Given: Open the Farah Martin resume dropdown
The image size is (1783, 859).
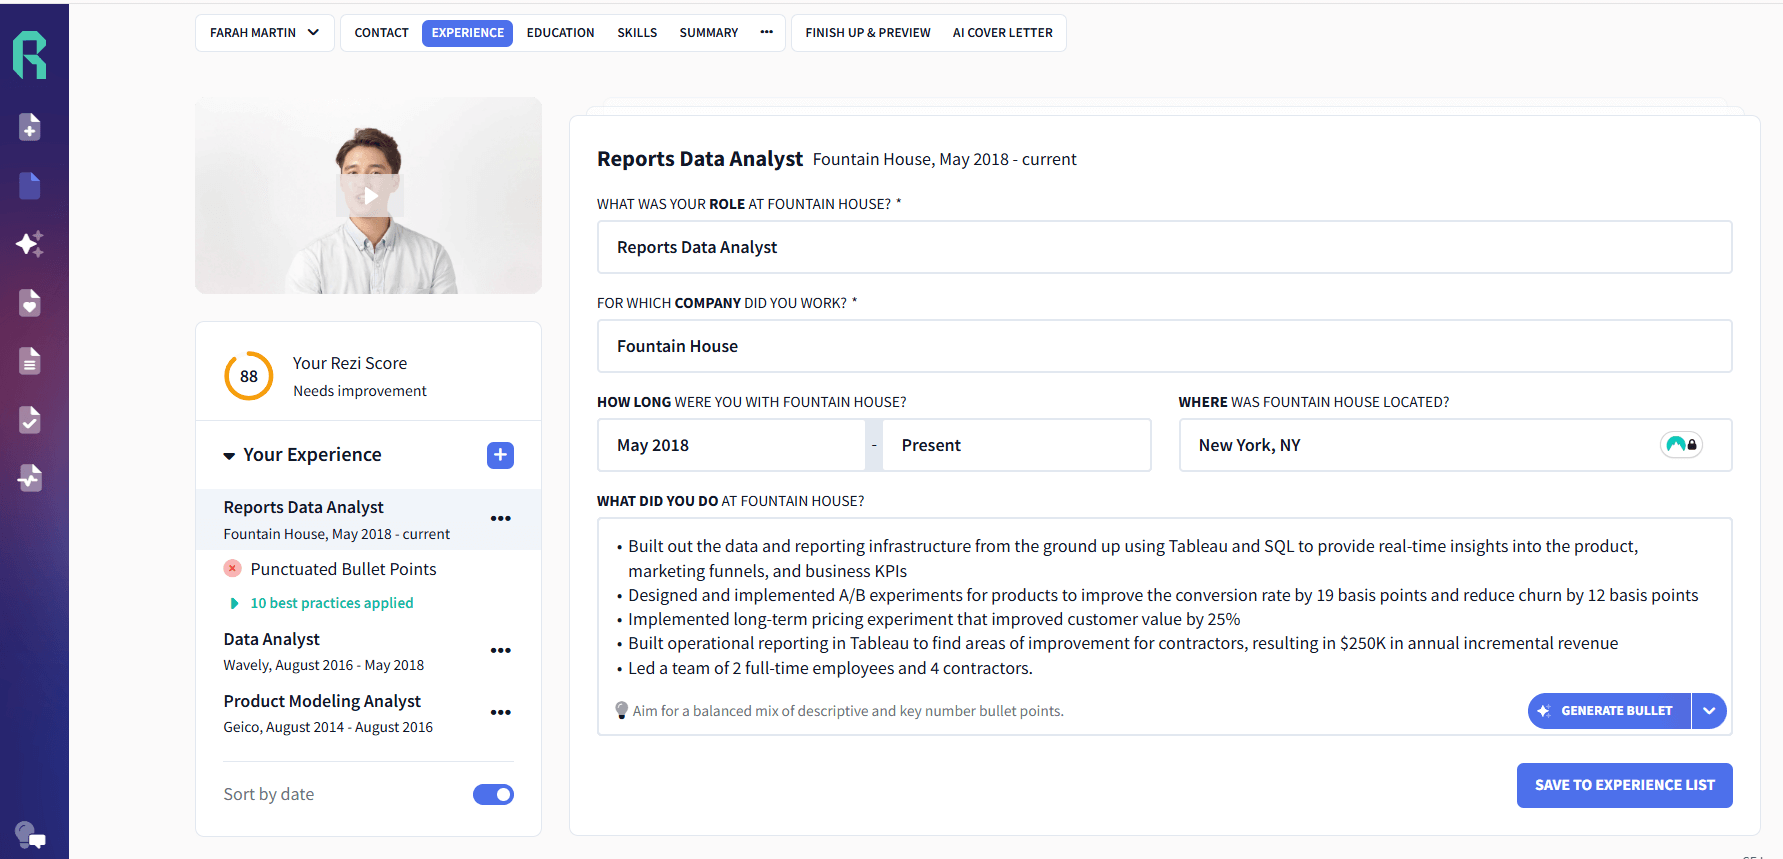Looking at the screenshot, I should tap(265, 33).
